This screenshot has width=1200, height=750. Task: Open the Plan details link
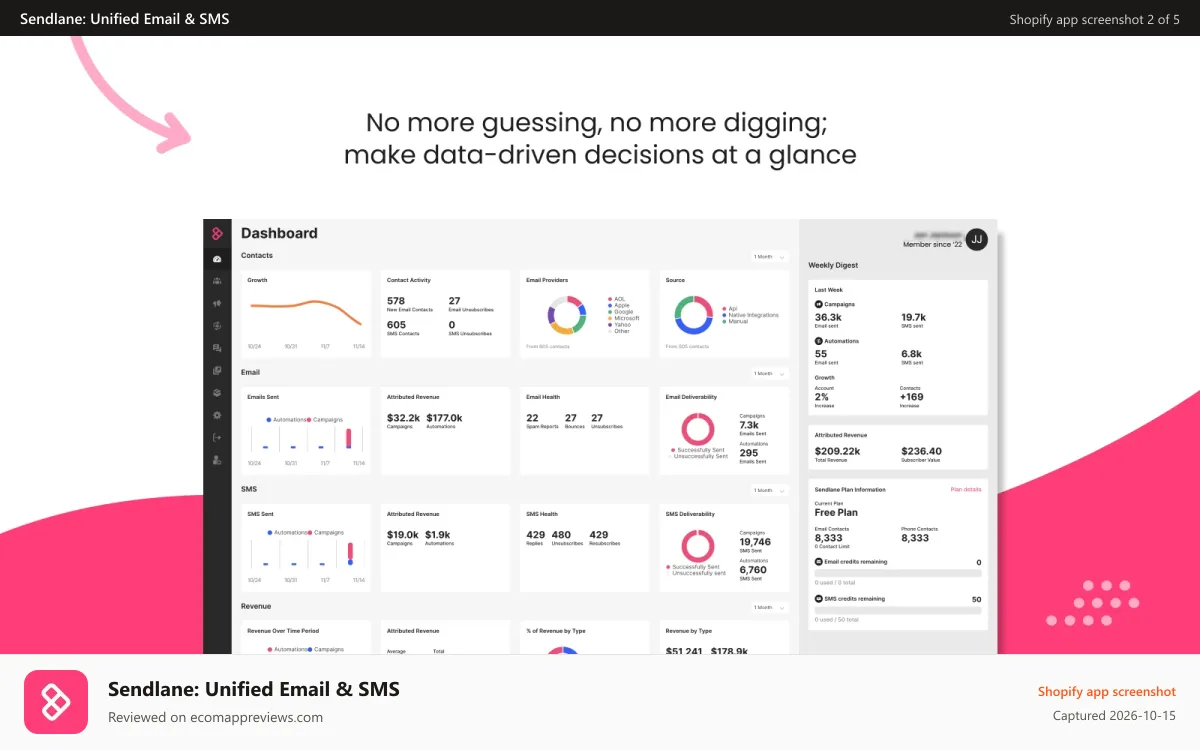(x=966, y=490)
